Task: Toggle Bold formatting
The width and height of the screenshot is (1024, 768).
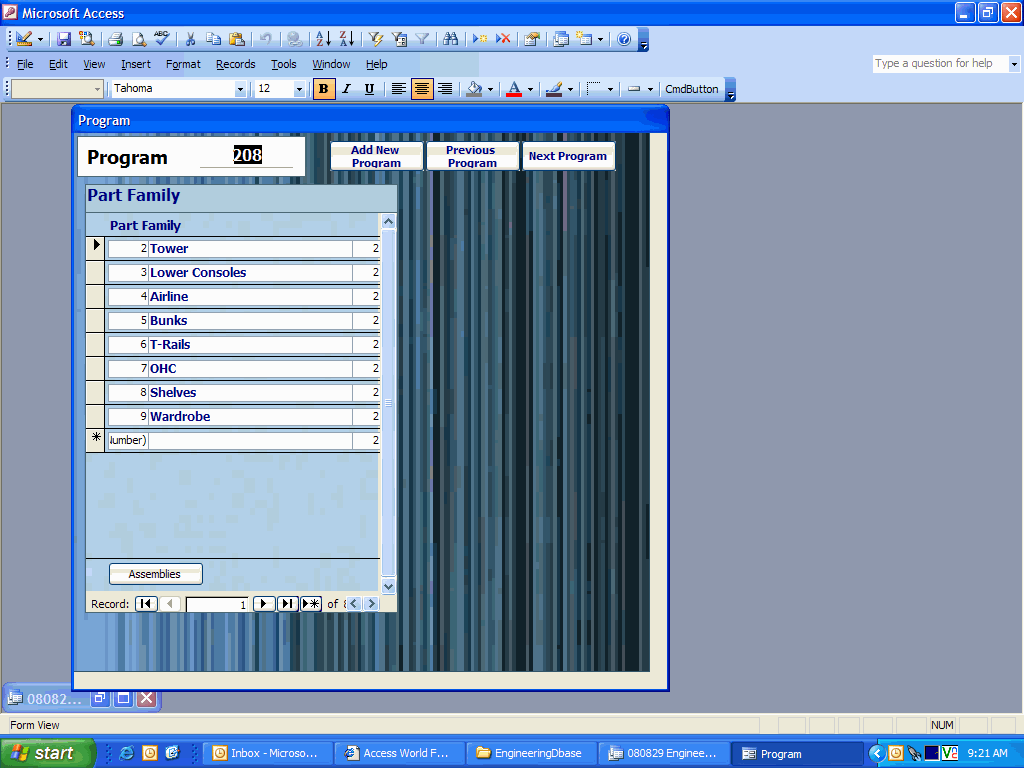Action: coord(324,89)
